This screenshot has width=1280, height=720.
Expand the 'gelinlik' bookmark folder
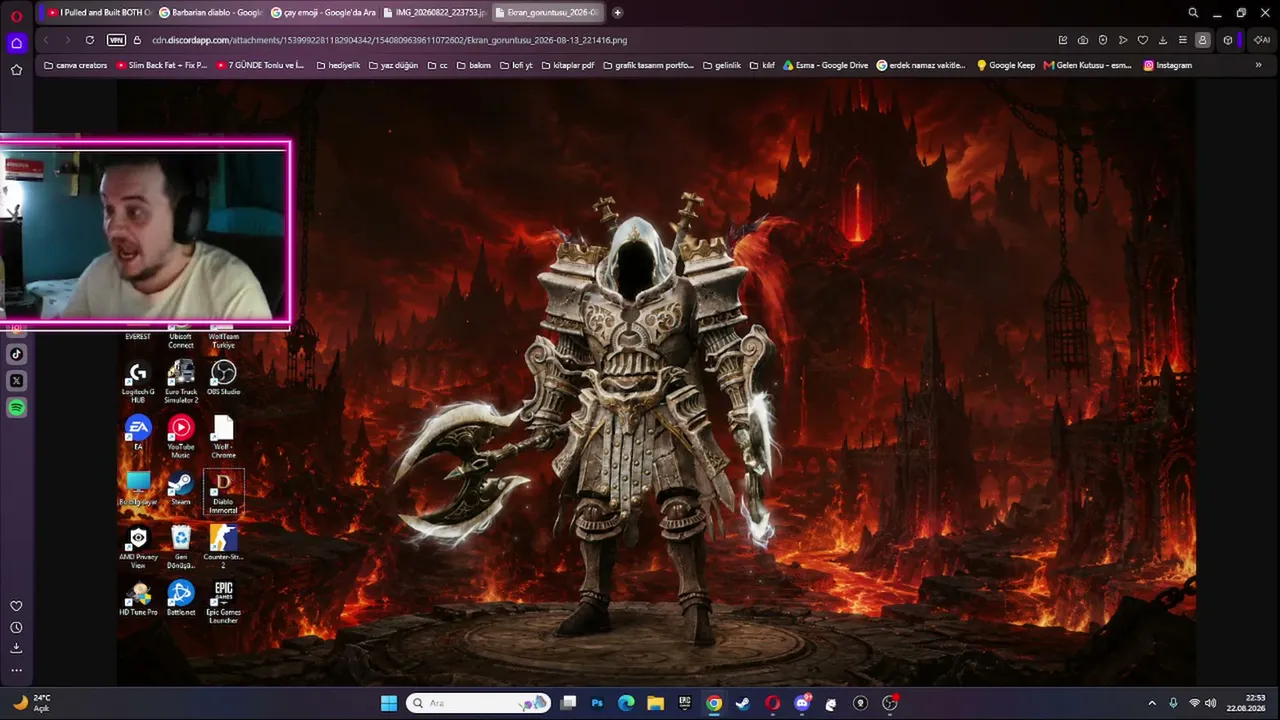[722, 65]
